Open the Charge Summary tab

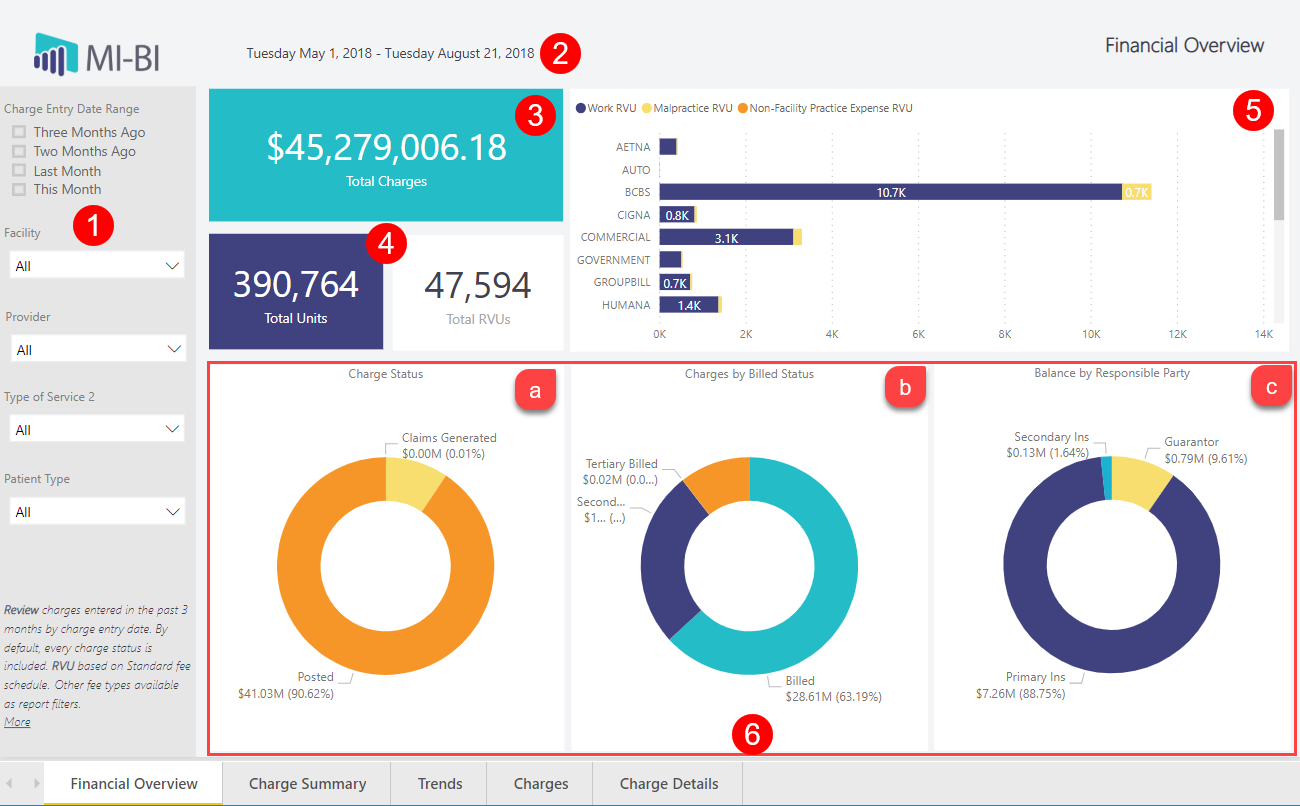307,783
